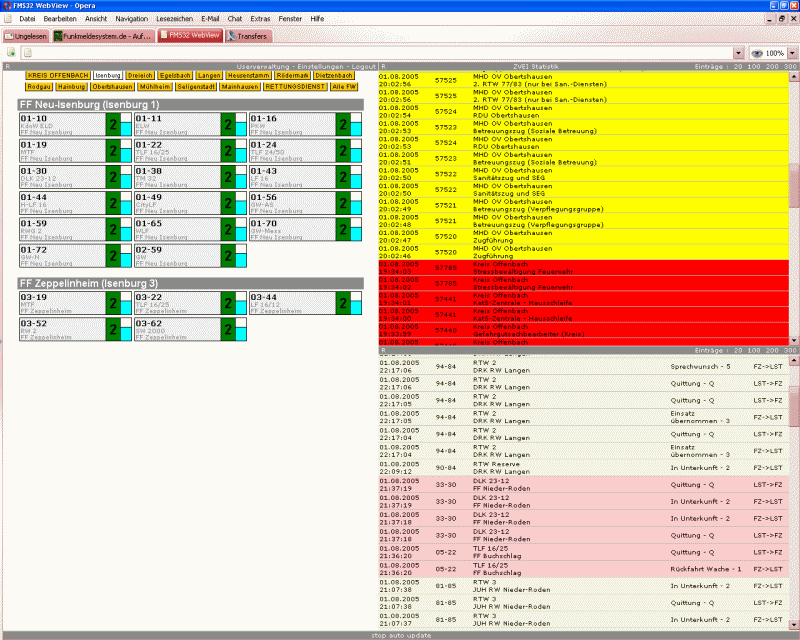Image resolution: width=800 pixels, height=640 pixels.
Task: Select the Isenburg filter button
Action: tap(108, 75)
